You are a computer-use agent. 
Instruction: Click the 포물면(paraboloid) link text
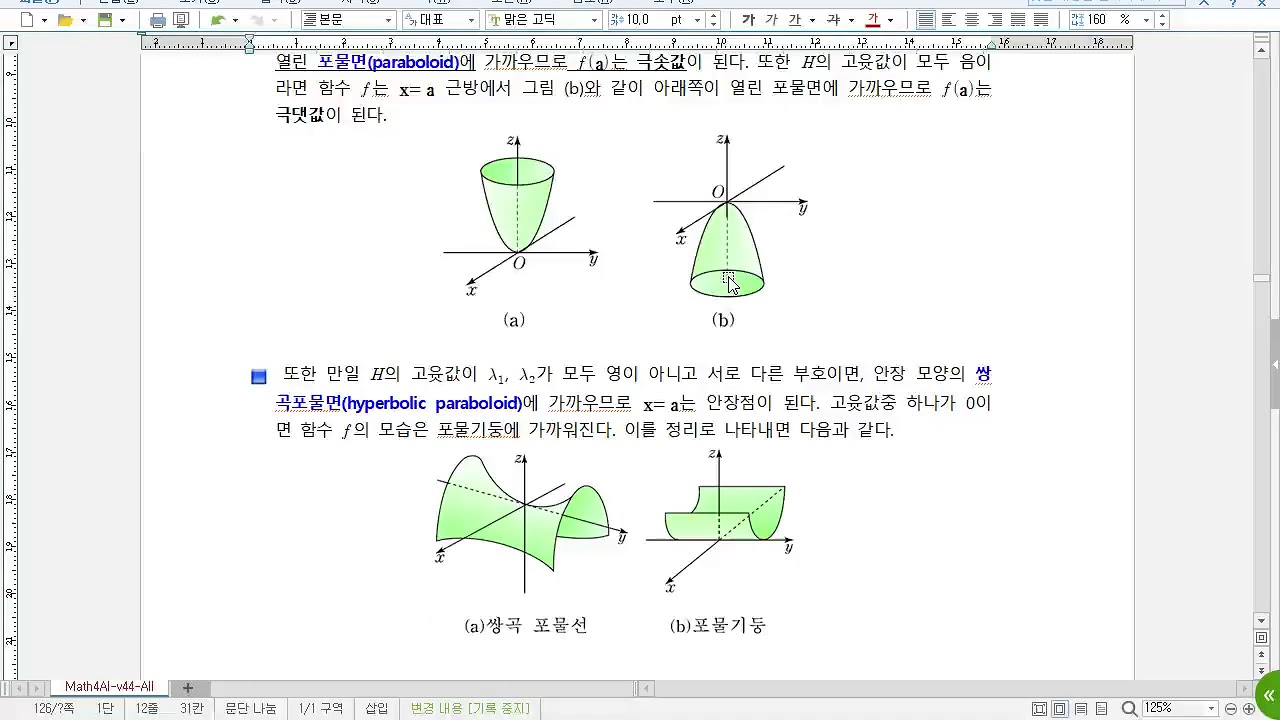pyautogui.click(x=389, y=62)
